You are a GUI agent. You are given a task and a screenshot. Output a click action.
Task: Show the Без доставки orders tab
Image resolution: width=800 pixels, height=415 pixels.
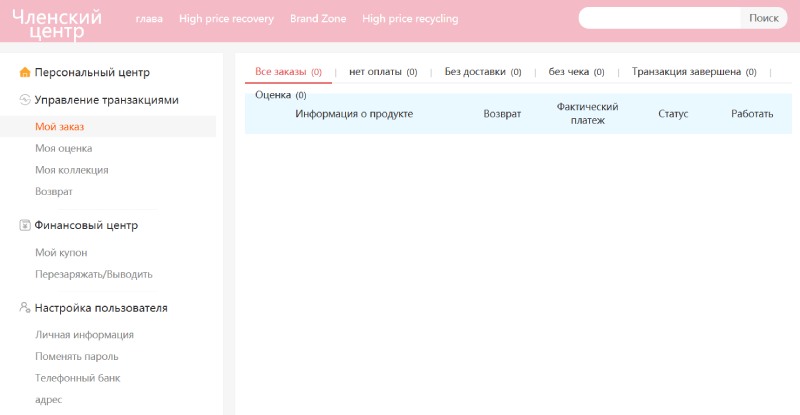(483, 72)
